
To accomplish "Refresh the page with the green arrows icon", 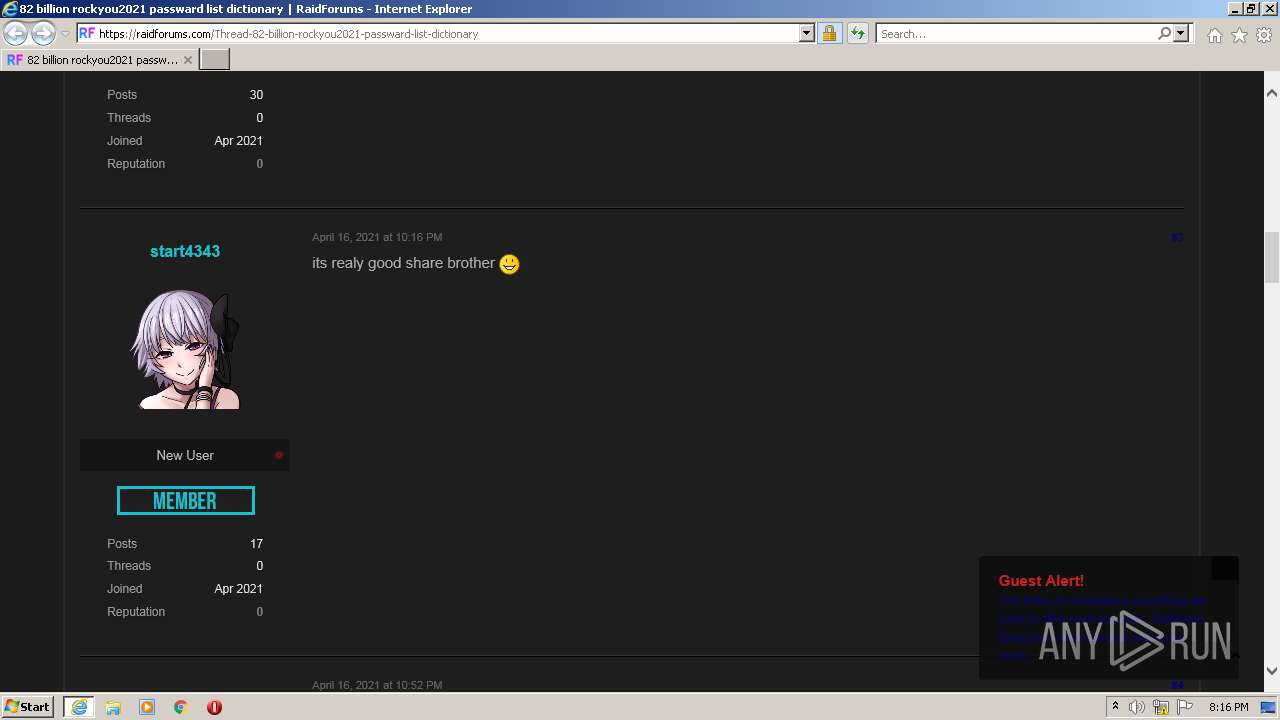I will [x=858, y=33].
